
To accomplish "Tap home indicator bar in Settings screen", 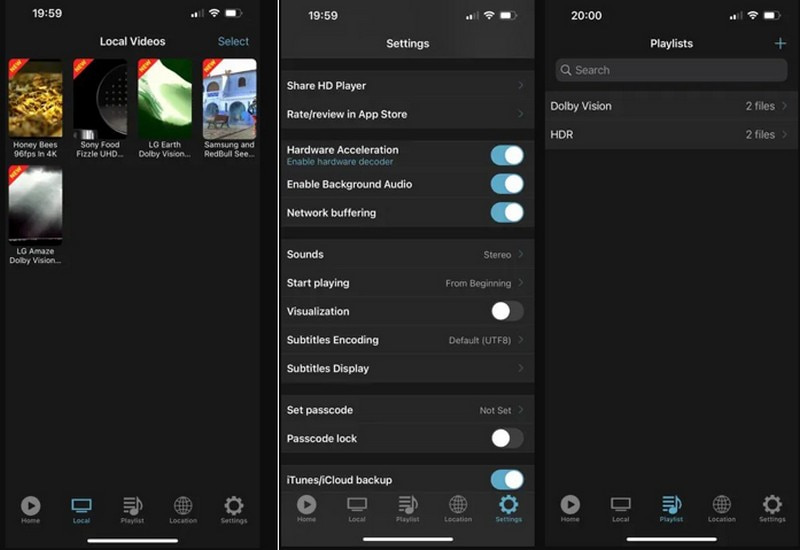I will tap(408, 539).
